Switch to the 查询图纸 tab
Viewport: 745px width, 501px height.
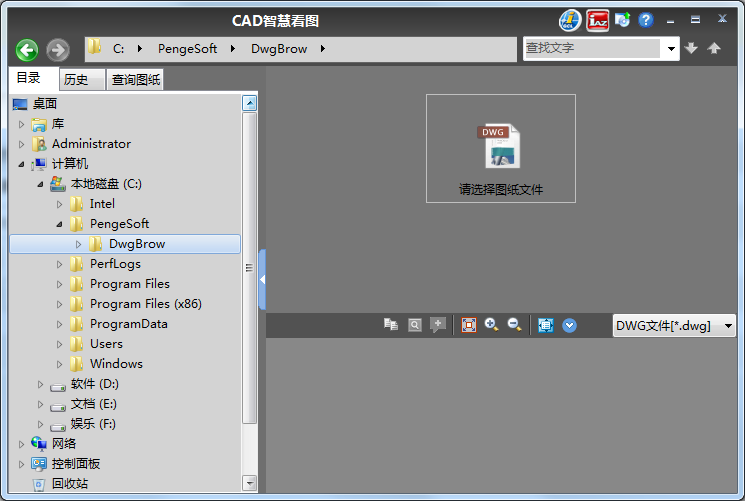(135, 80)
